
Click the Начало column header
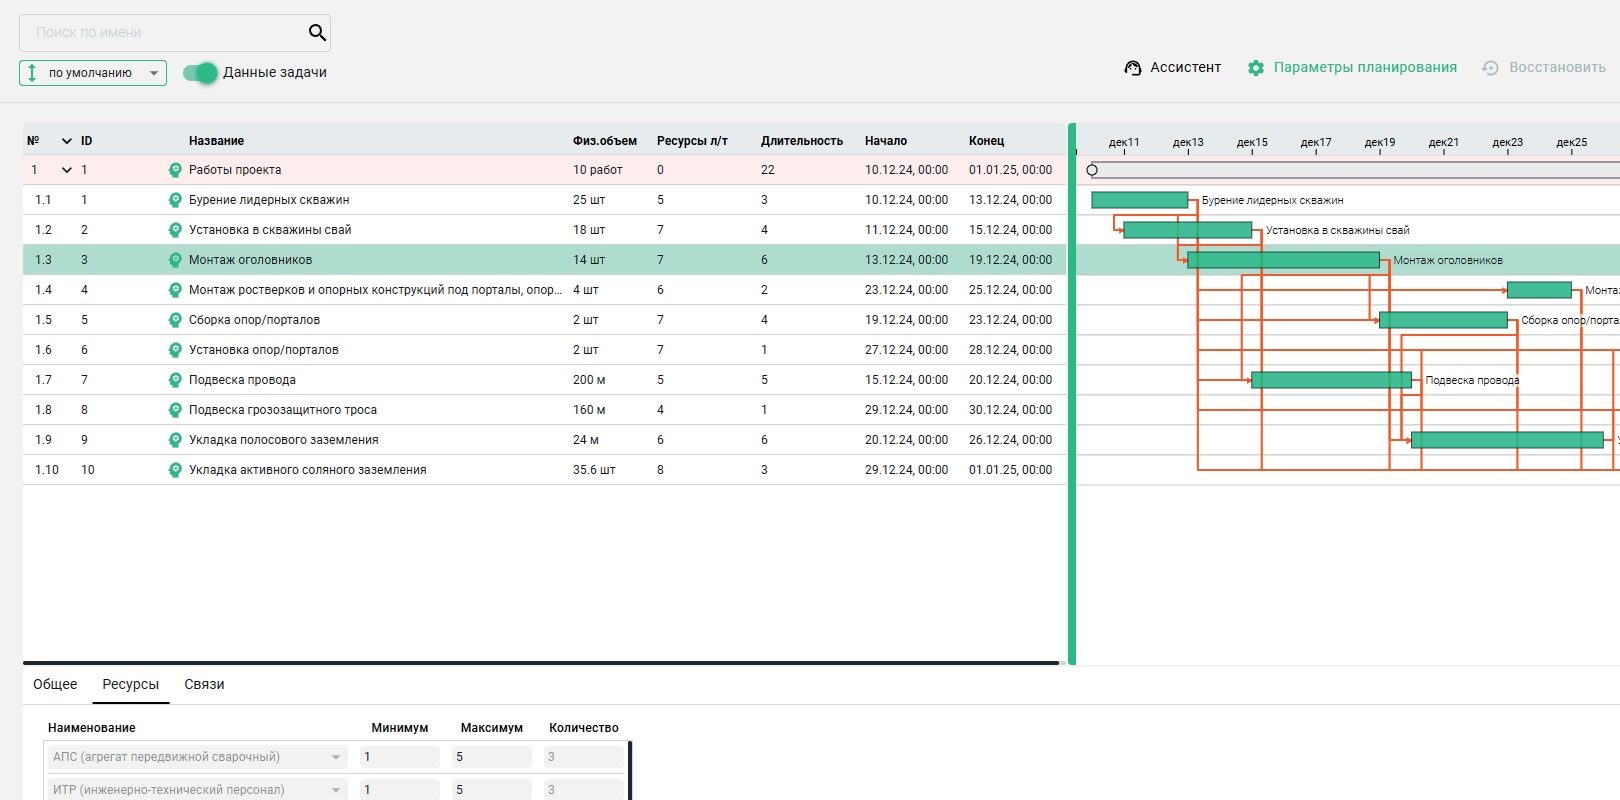pyautogui.click(x=886, y=141)
